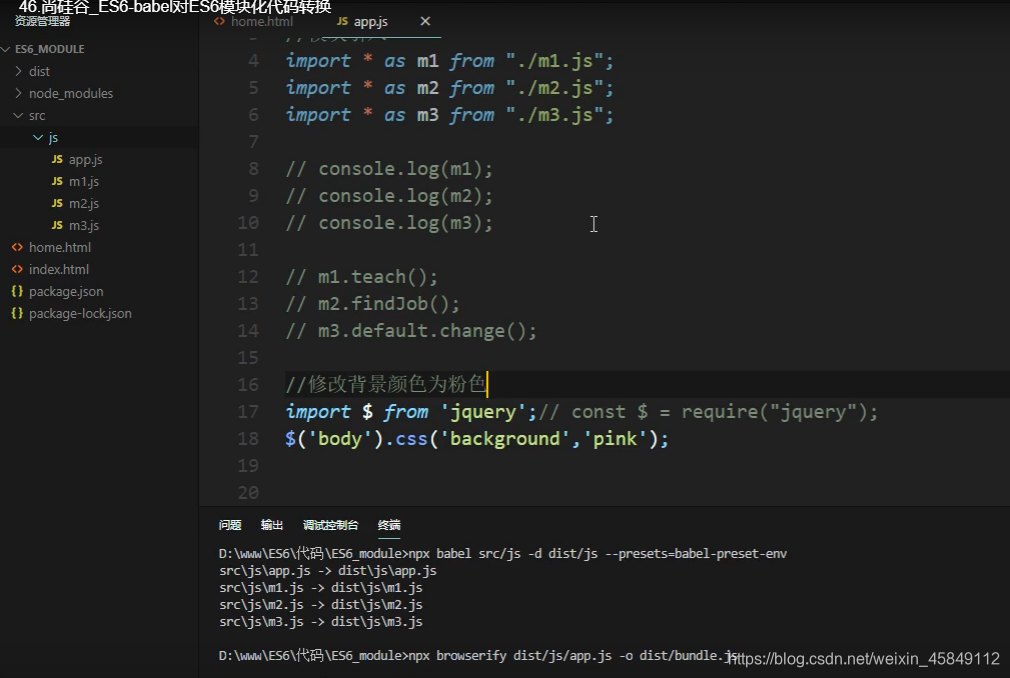Open m1.js in the file explorer
The height and width of the screenshot is (678, 1010).
[84, 182]
